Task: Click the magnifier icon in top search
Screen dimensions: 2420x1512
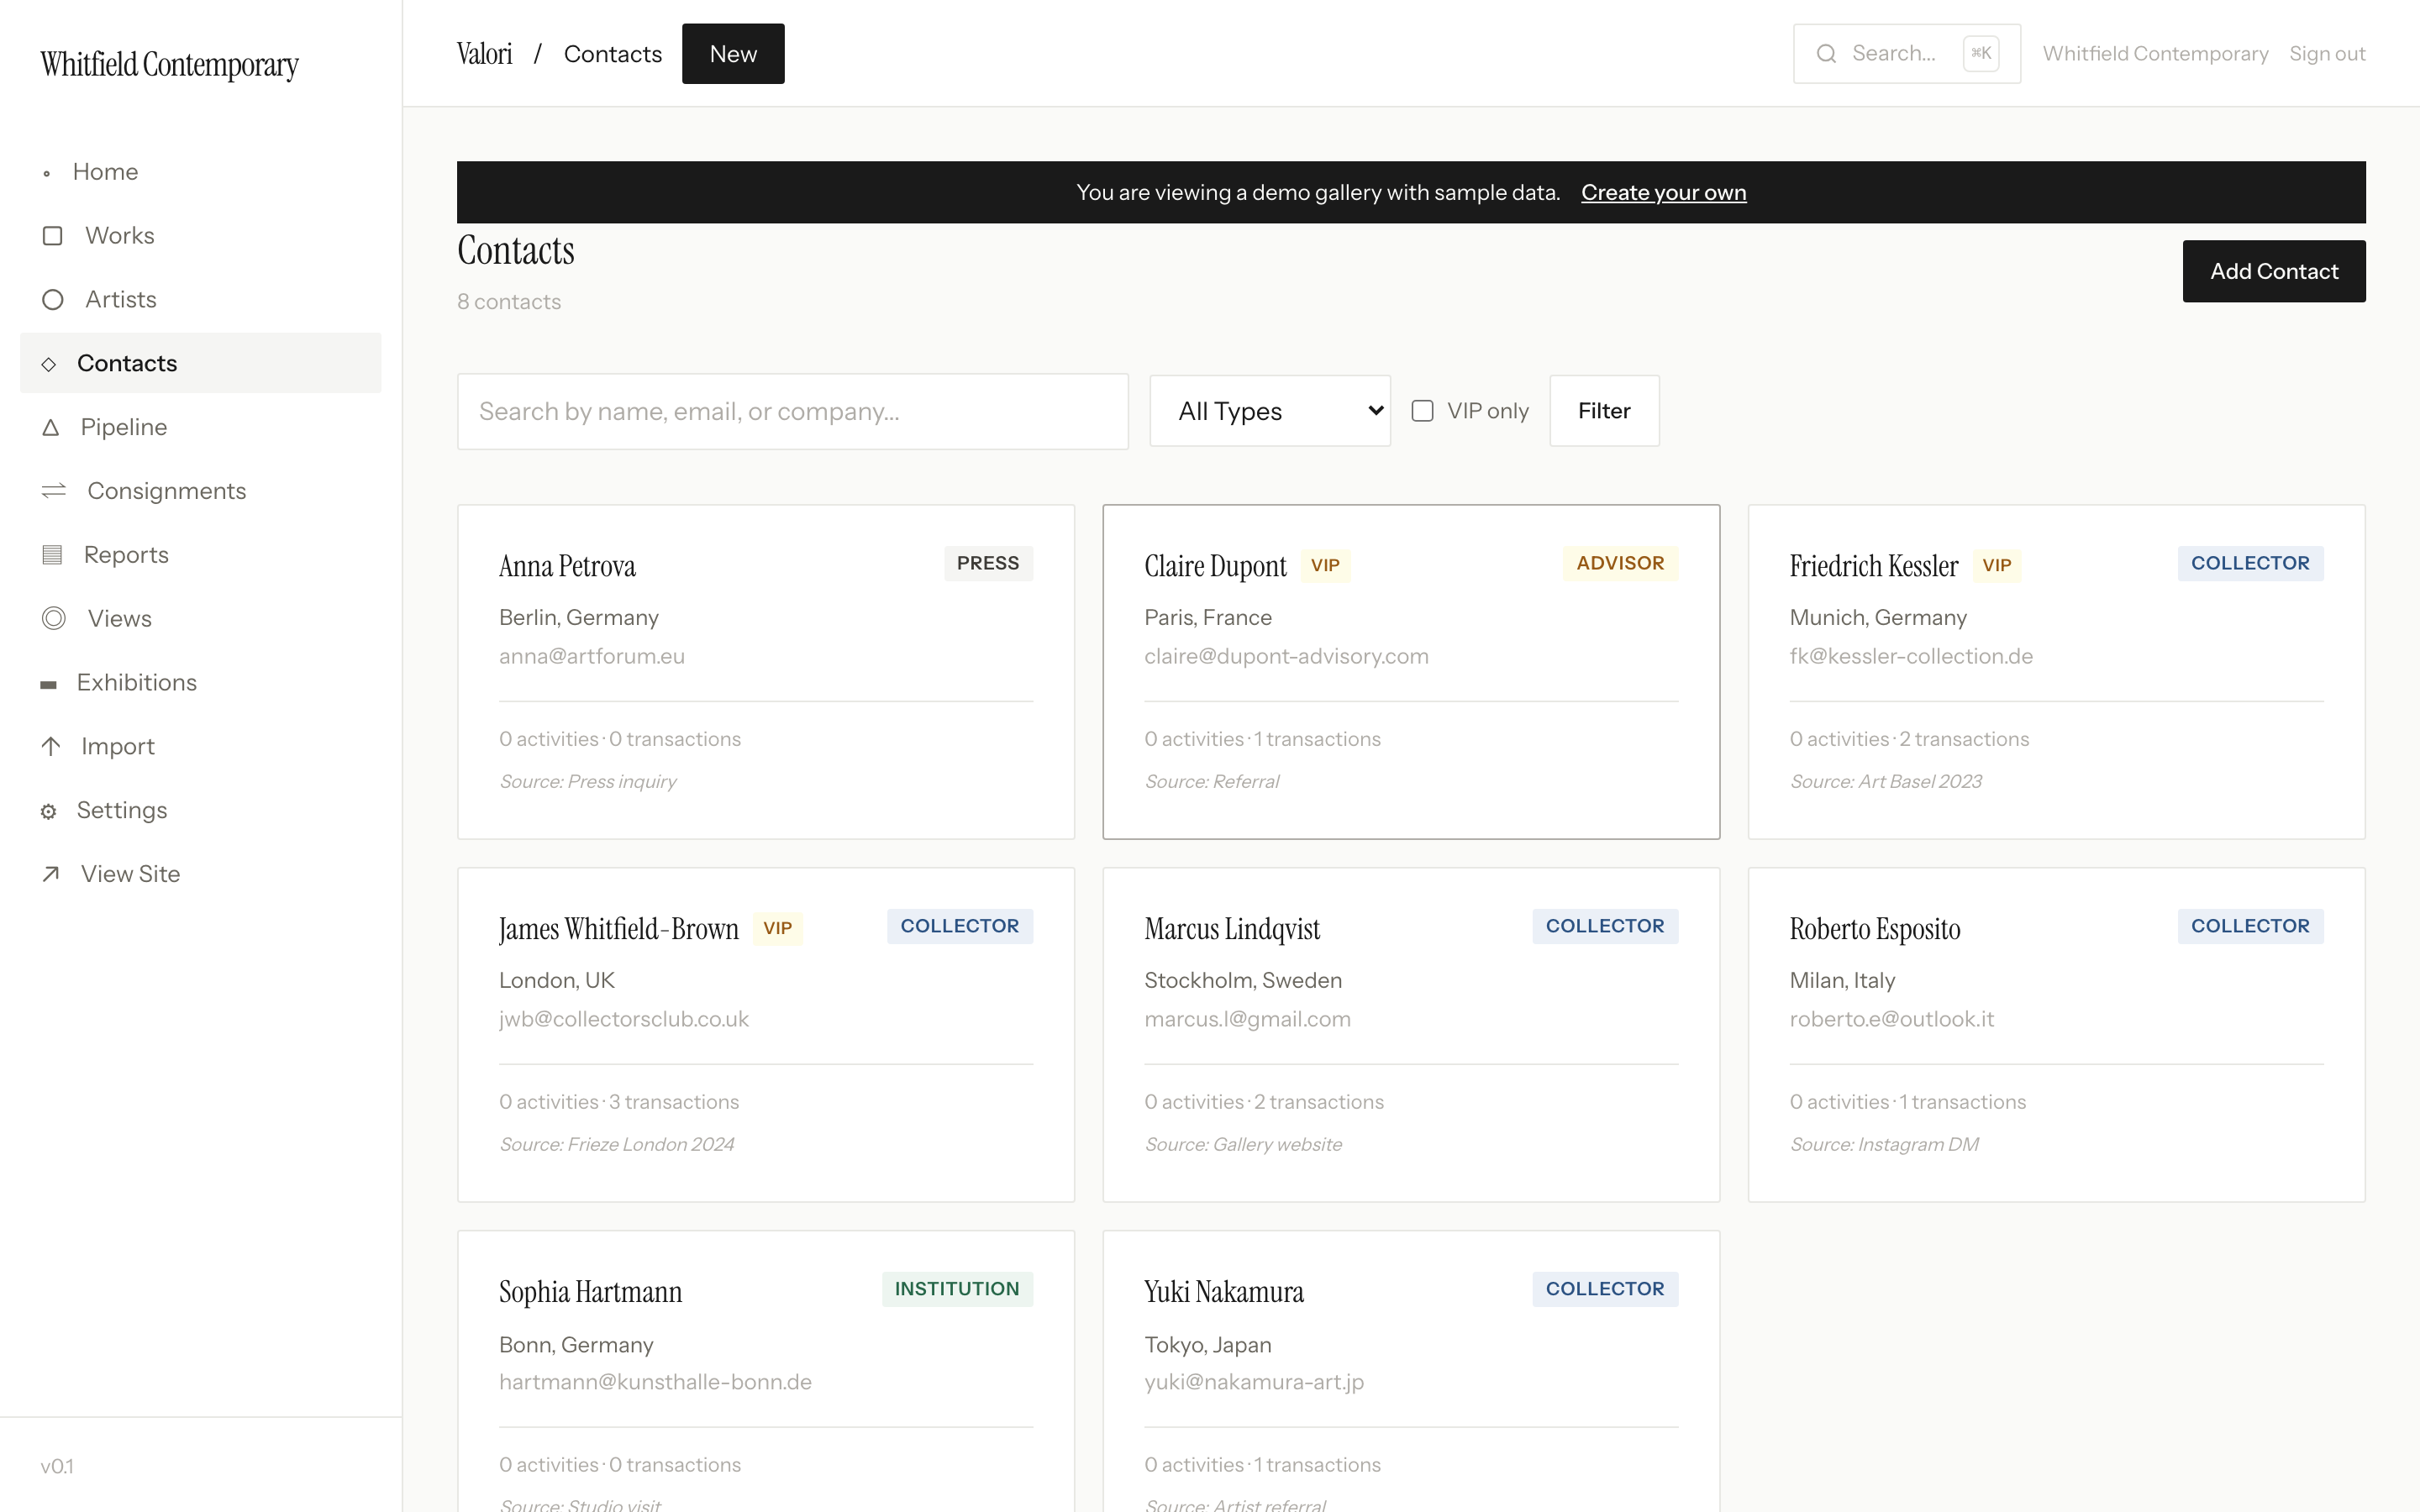Action: (1826, 54)
